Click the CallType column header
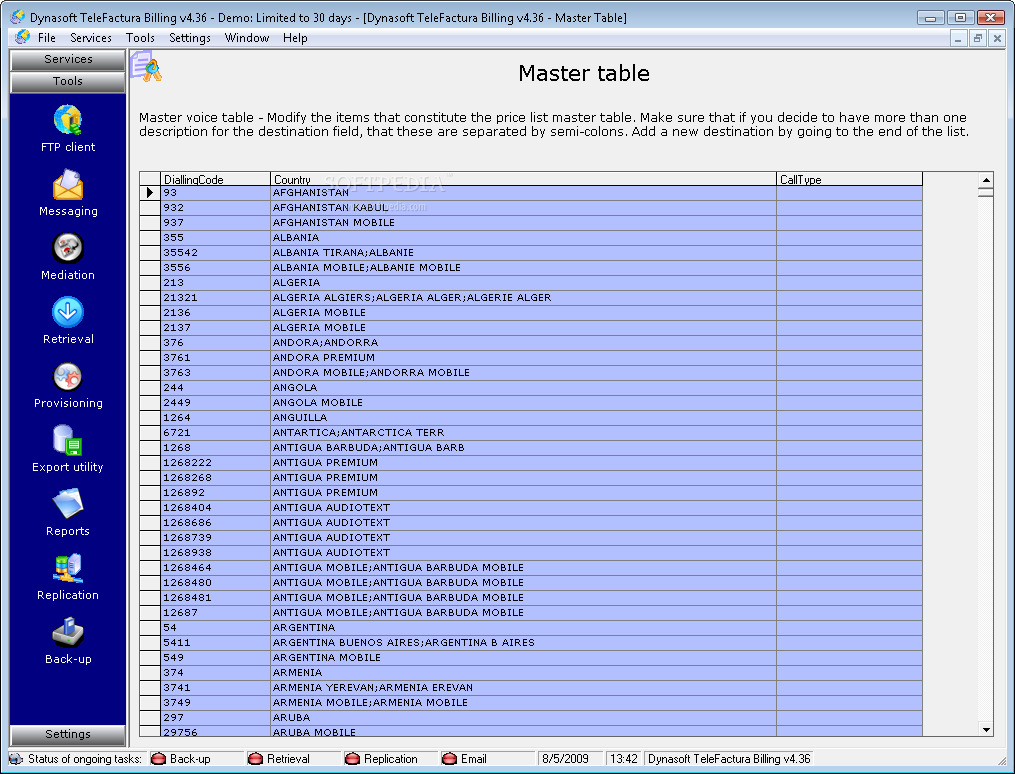The width and height of the screenshot is (1015, 774). 849,179
